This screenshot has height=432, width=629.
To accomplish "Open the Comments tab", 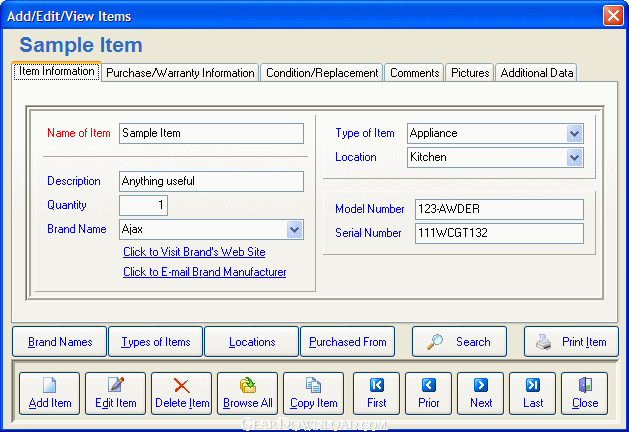I will [x=414, y=73].
